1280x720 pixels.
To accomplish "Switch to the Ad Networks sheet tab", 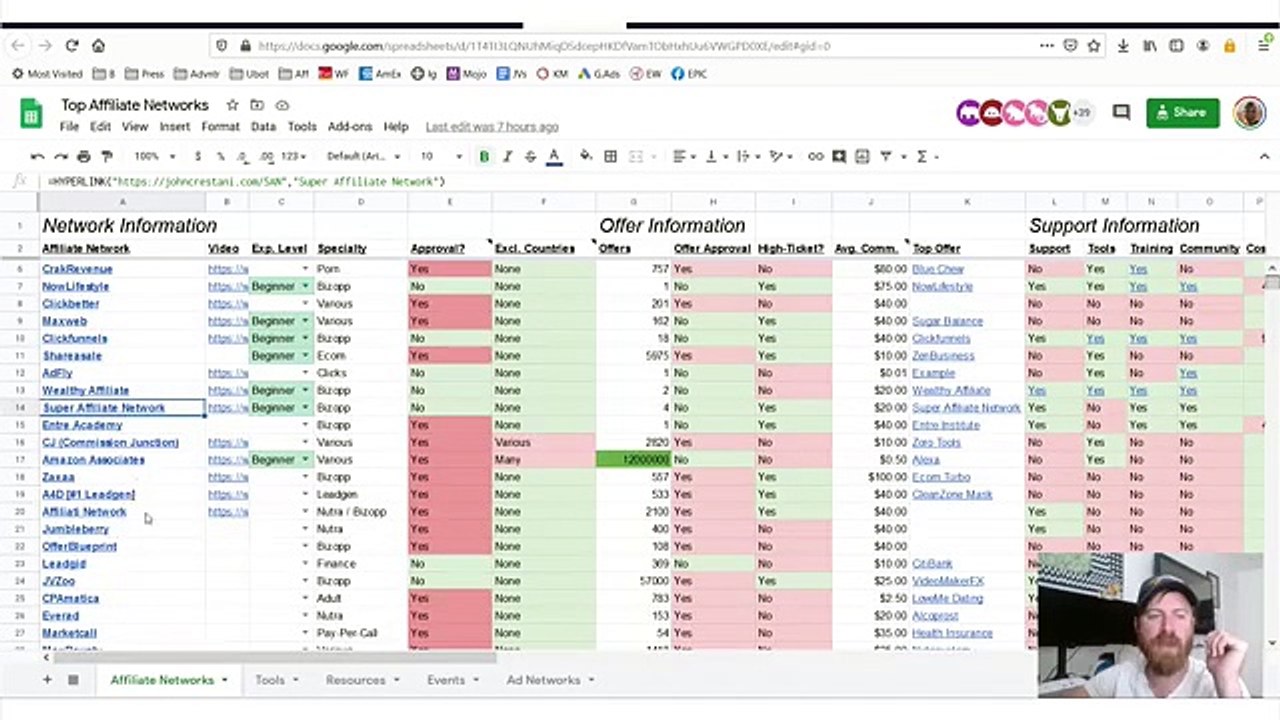I will pos(550,680).
